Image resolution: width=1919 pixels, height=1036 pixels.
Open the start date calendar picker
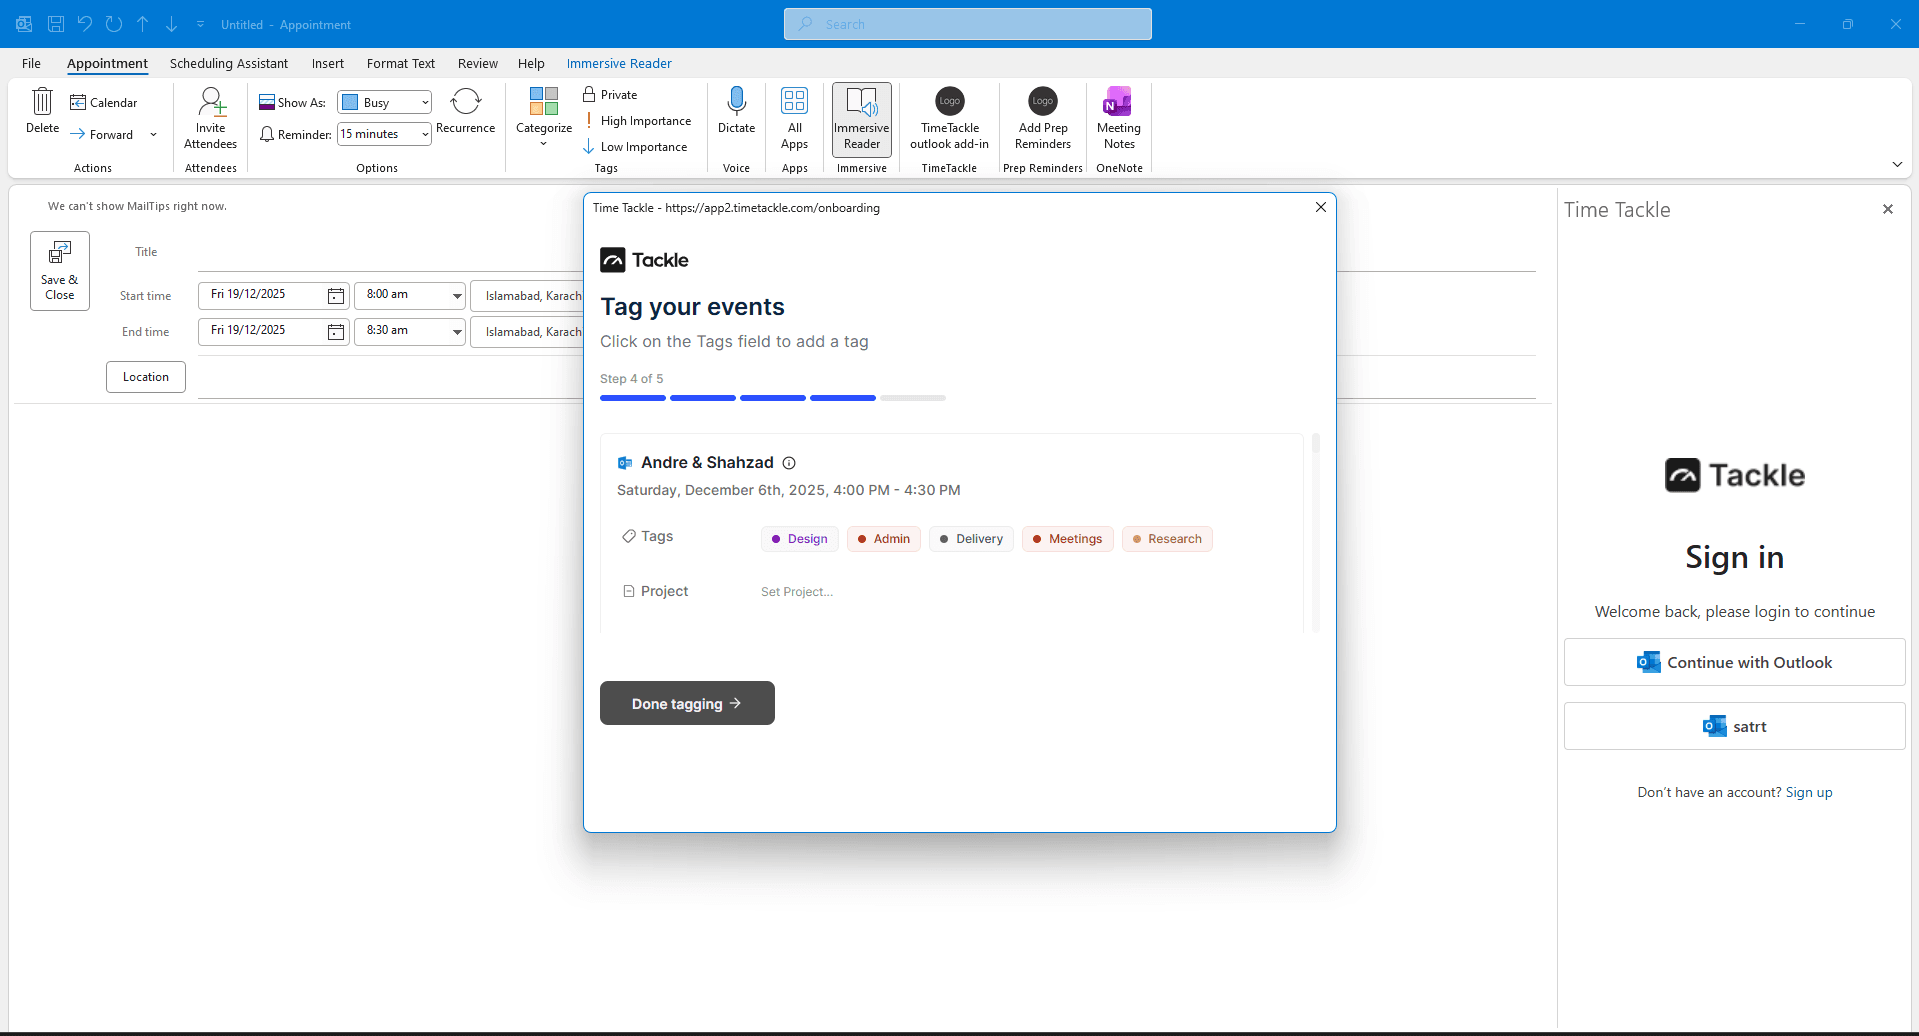336,296
